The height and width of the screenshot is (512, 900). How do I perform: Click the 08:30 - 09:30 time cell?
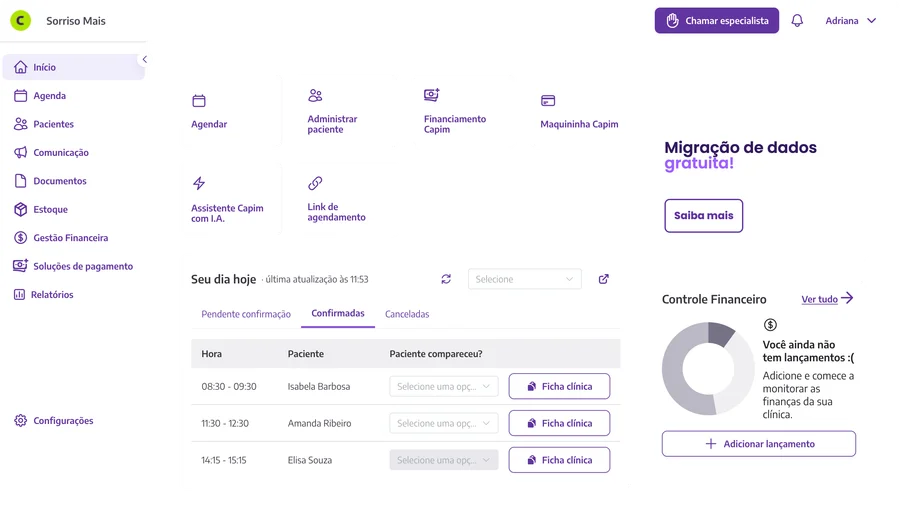coord(228,386)
